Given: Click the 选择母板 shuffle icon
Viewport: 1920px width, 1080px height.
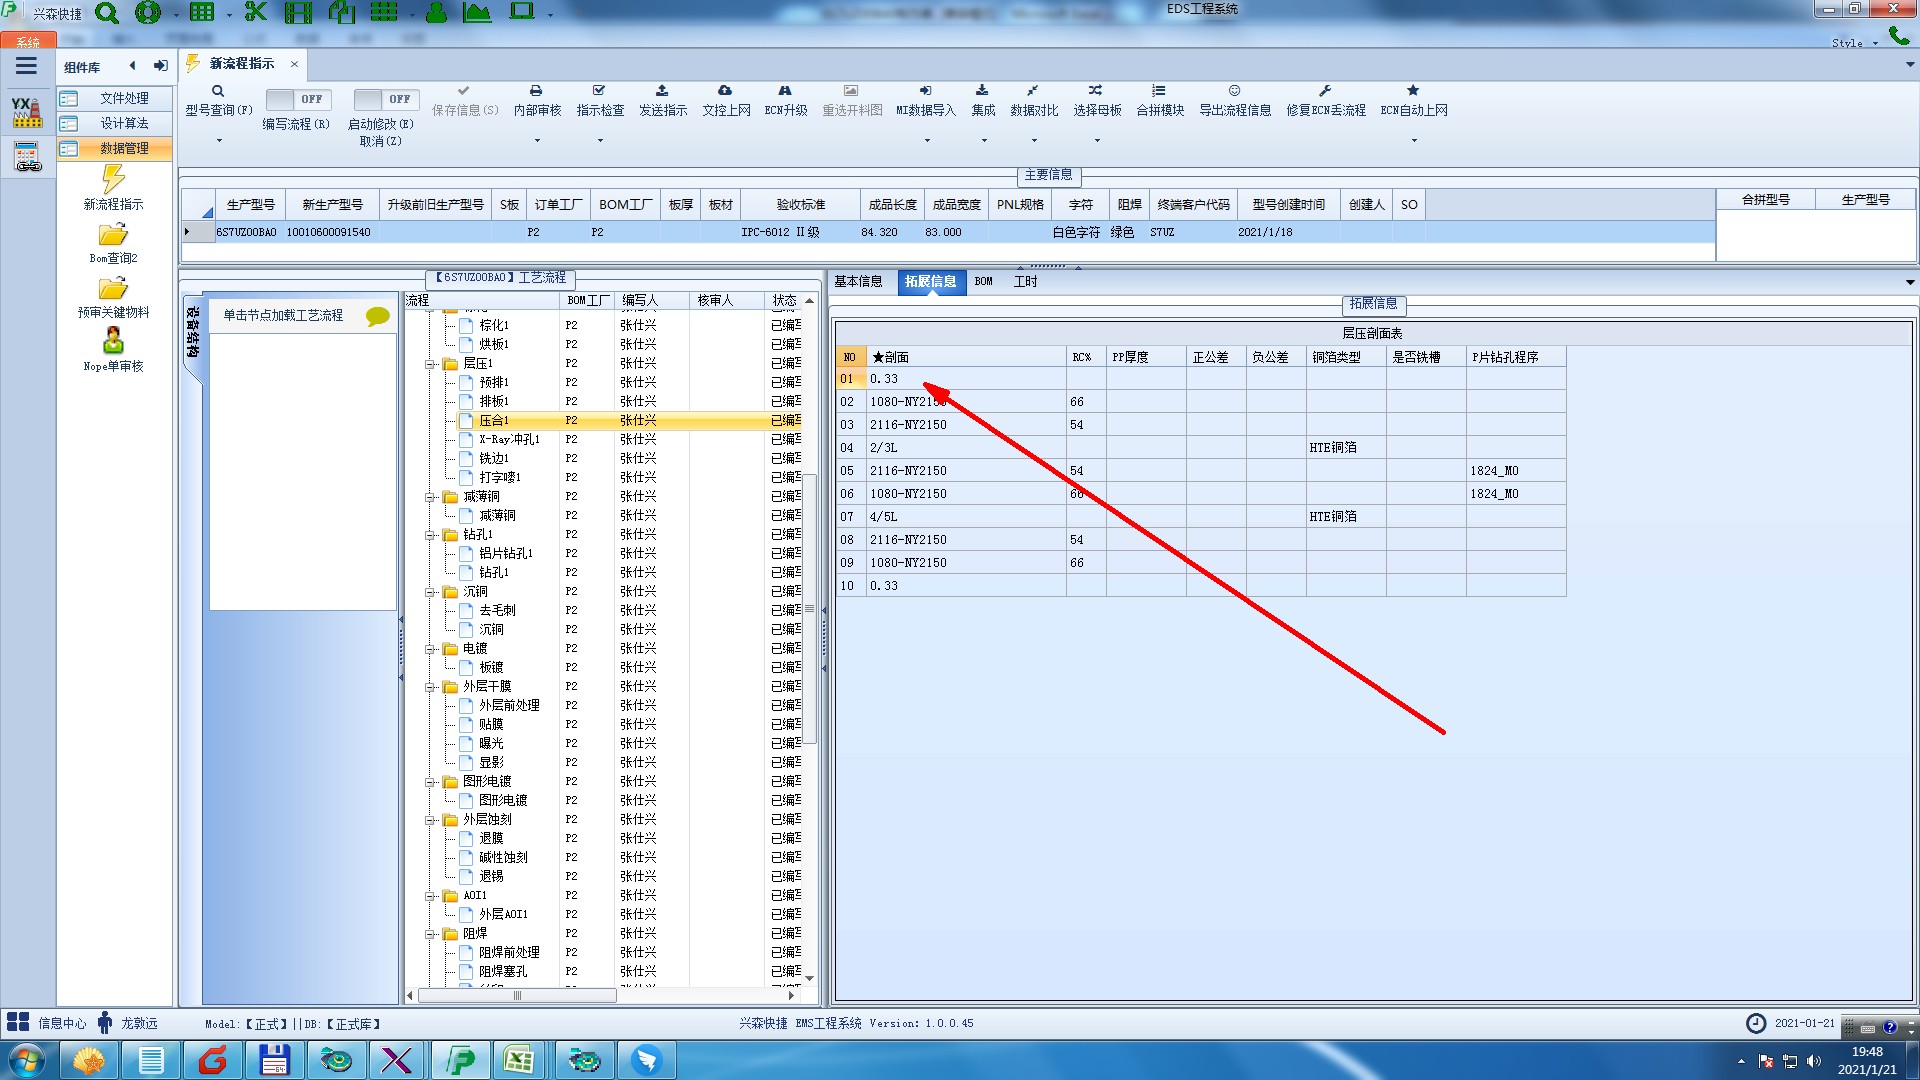Looking at the screenshot, I should [x=1096, y=91].
